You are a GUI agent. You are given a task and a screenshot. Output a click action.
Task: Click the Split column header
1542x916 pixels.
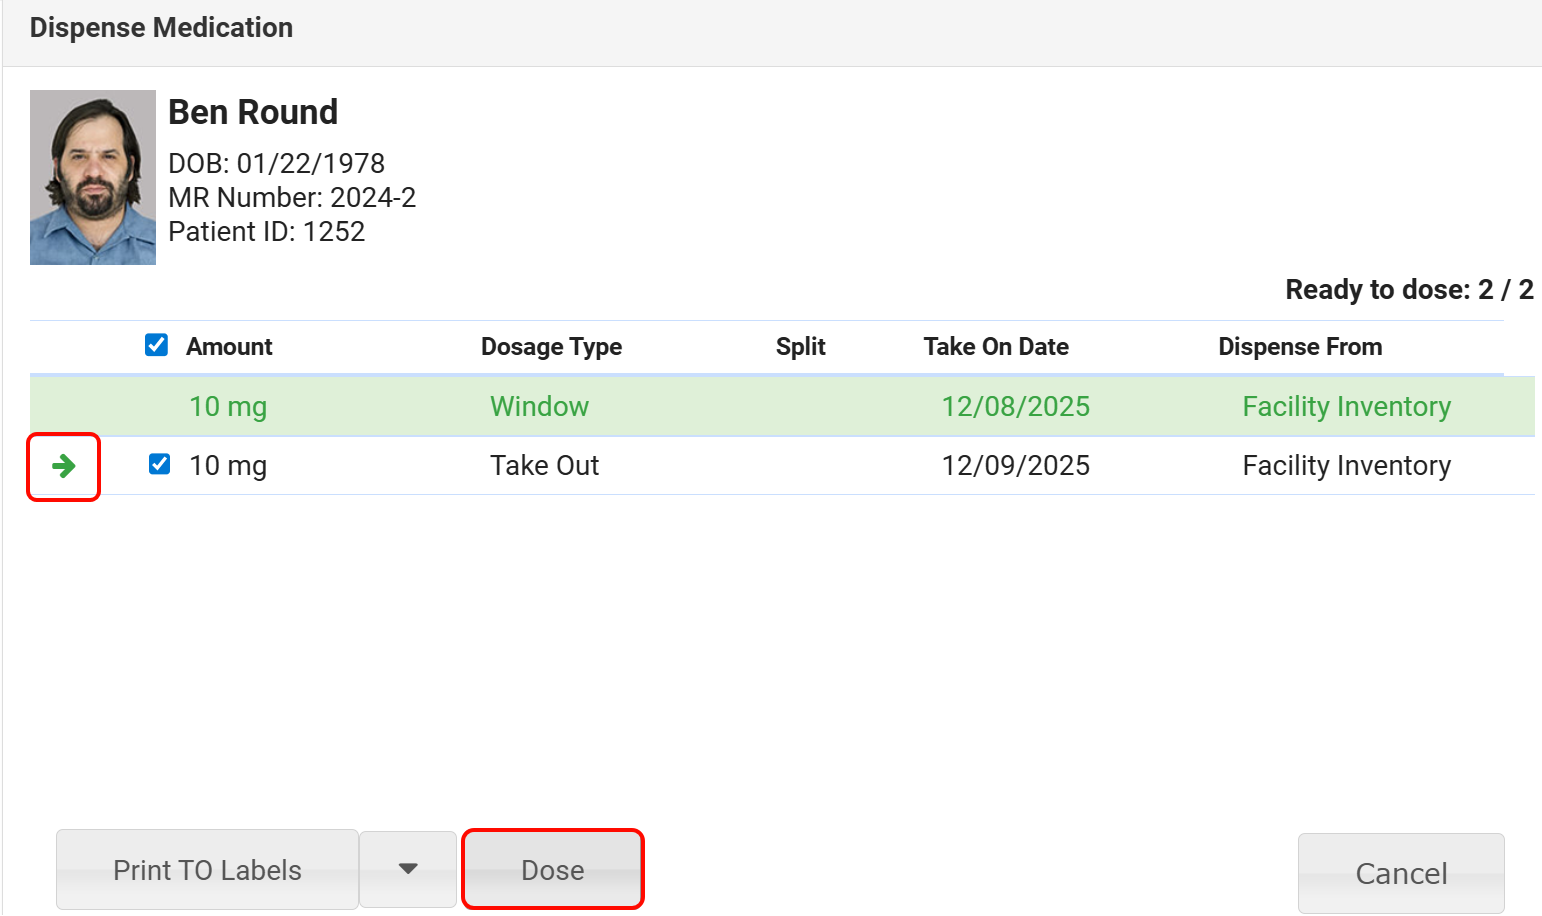[800, 347]
